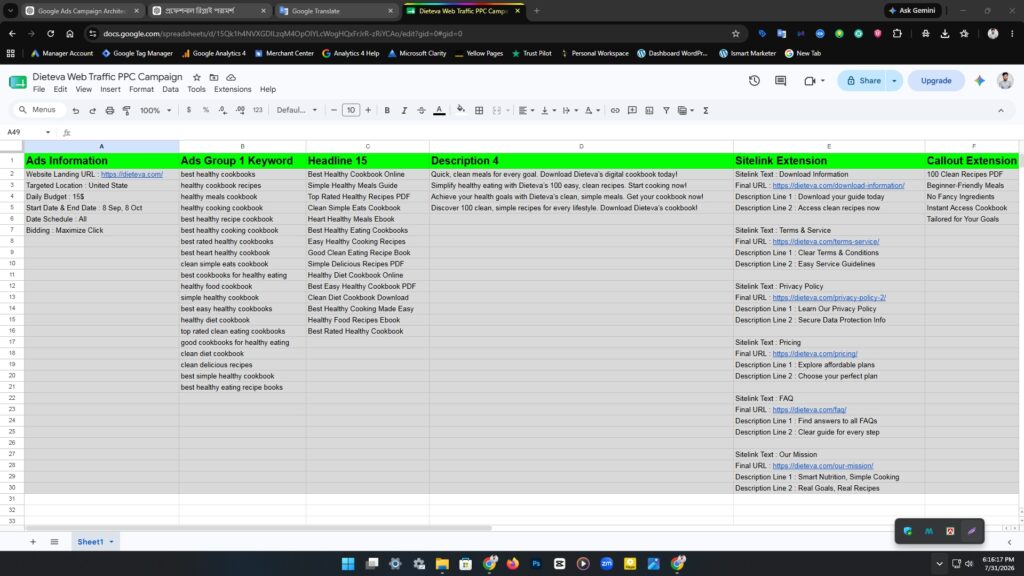Collapse the toolbar with chevron
The image size is (1024, 576).
(x=1000, y=110)
